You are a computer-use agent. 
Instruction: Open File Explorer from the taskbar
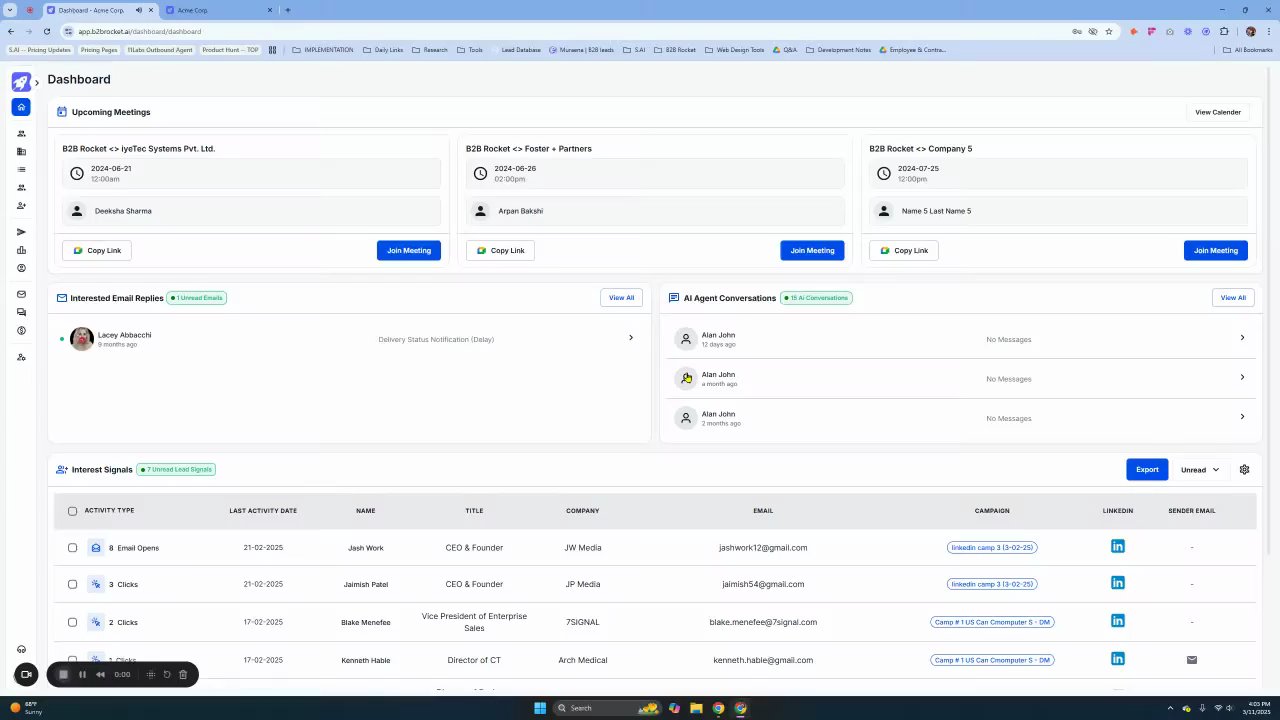coord(696,708)
